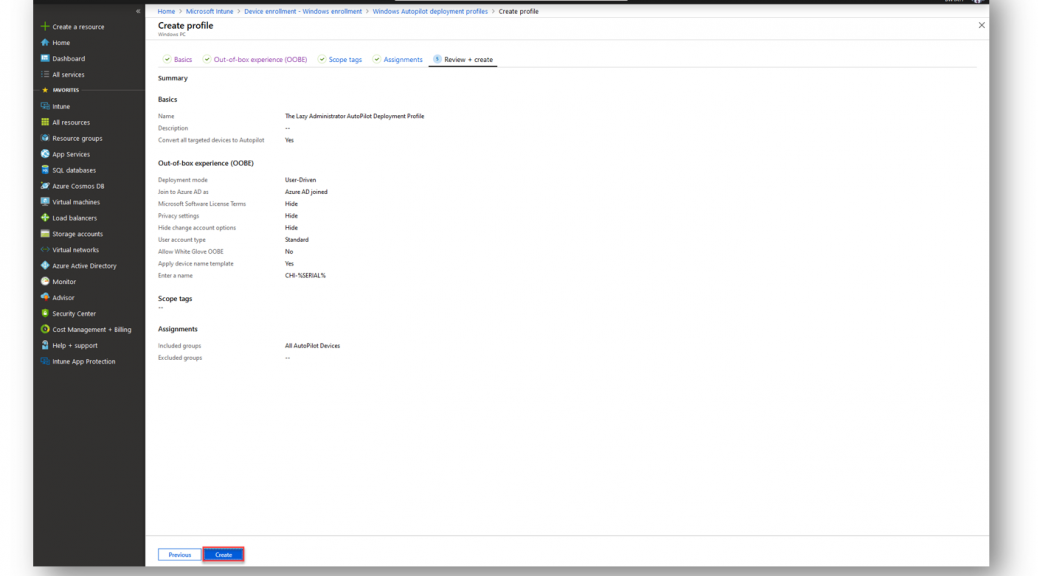
Task: Open the App Services icon
Action: click(45, 154)
